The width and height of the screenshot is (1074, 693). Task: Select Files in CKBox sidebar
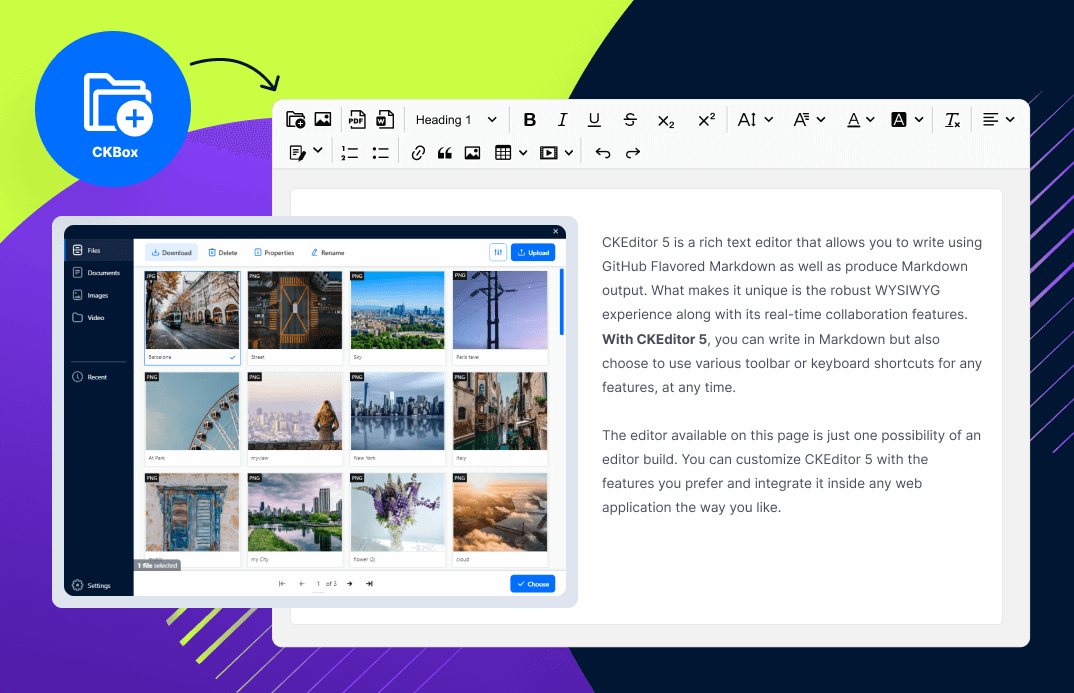[x=99, y=250]
